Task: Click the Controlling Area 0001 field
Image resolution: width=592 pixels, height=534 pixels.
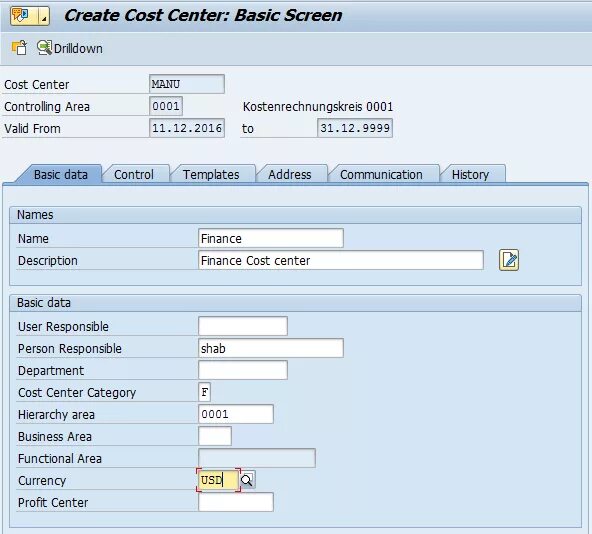Action: click(x=166, y=106)
